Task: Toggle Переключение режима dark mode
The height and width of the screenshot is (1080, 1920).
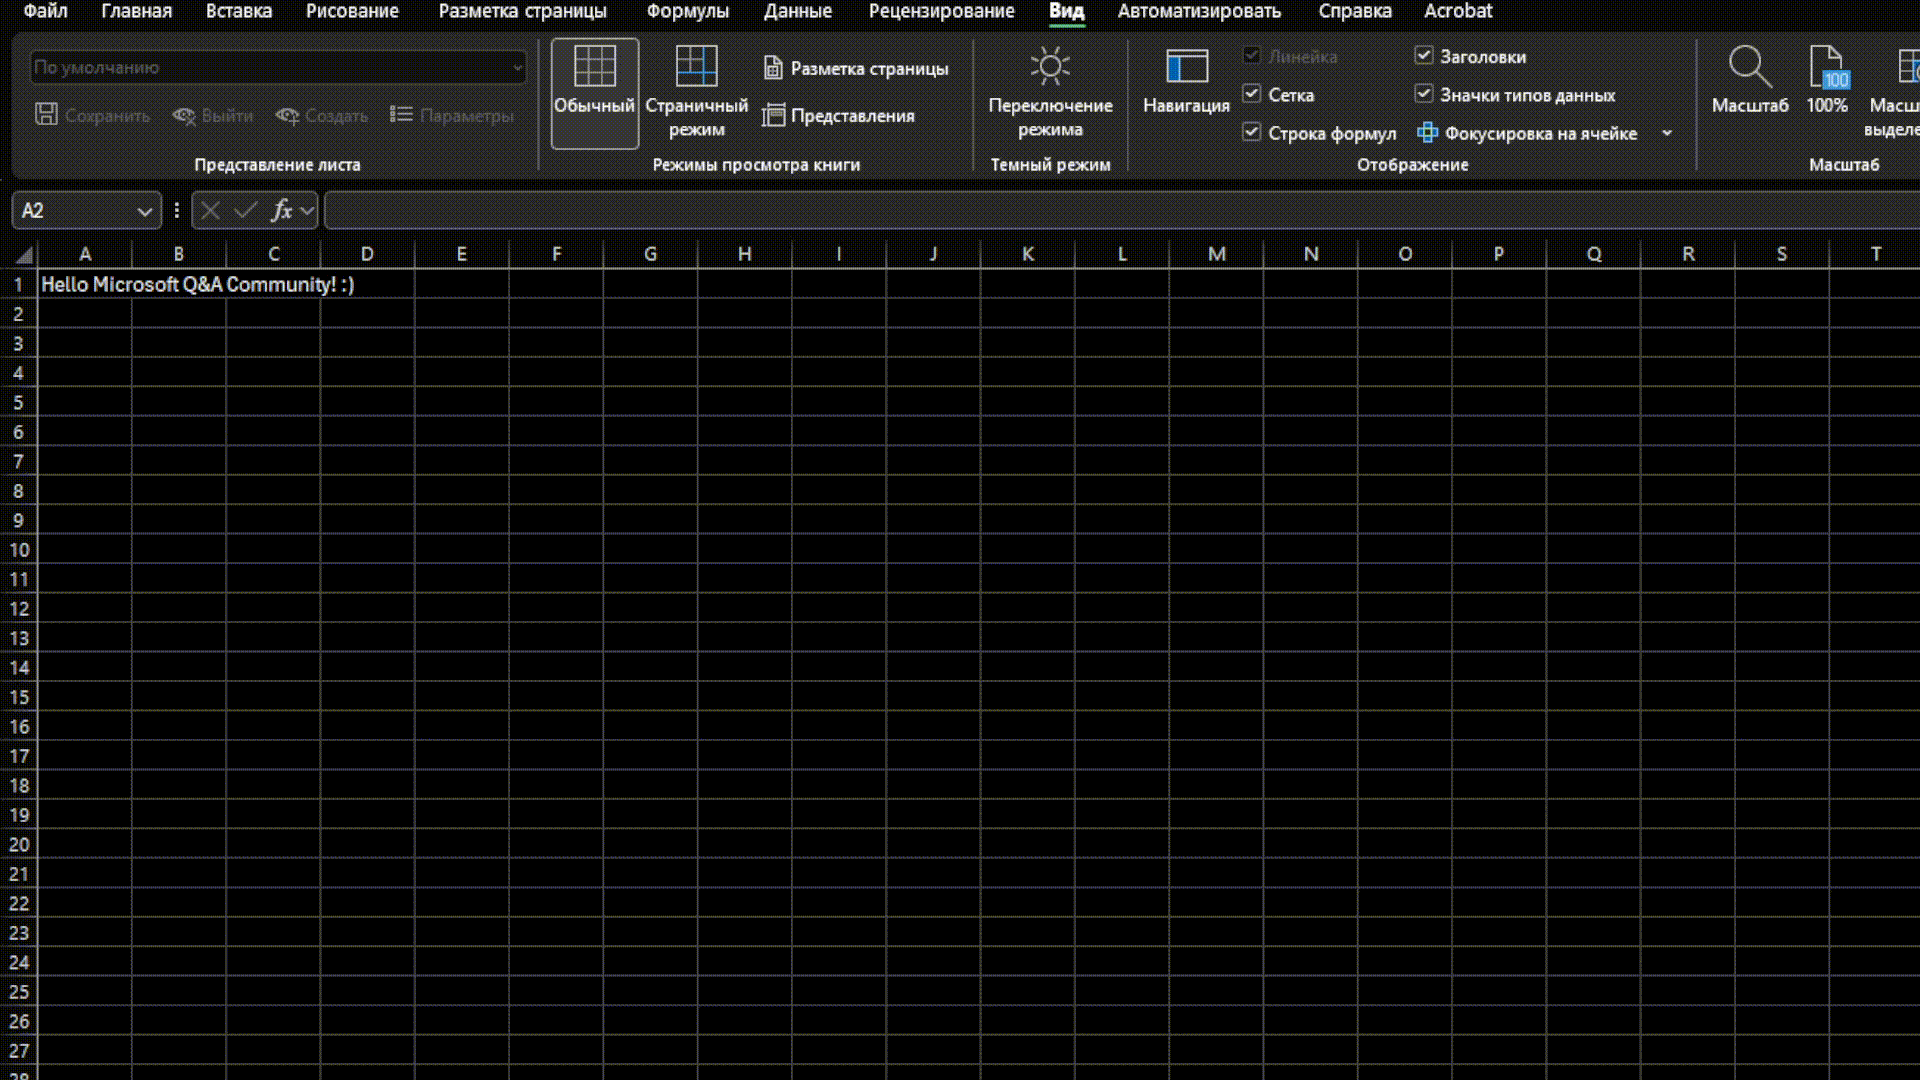Action: point(1050,93)
